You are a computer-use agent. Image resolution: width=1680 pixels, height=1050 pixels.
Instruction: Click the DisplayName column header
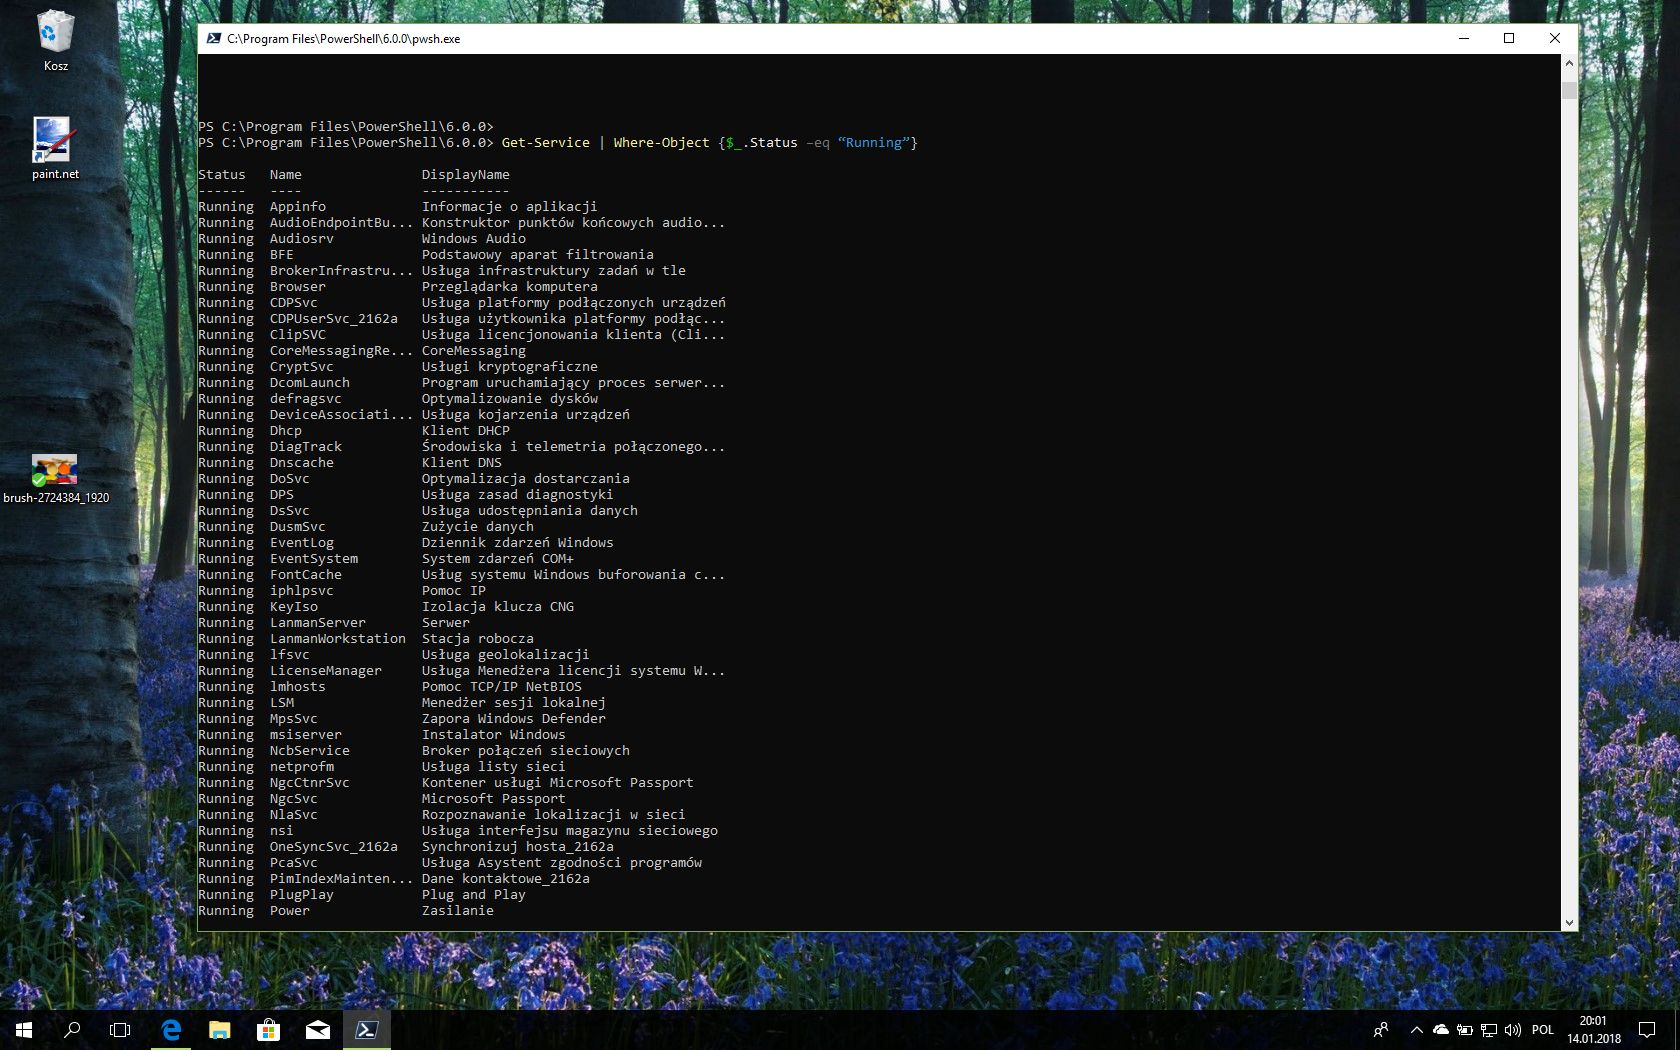click(x=466, y=175)
